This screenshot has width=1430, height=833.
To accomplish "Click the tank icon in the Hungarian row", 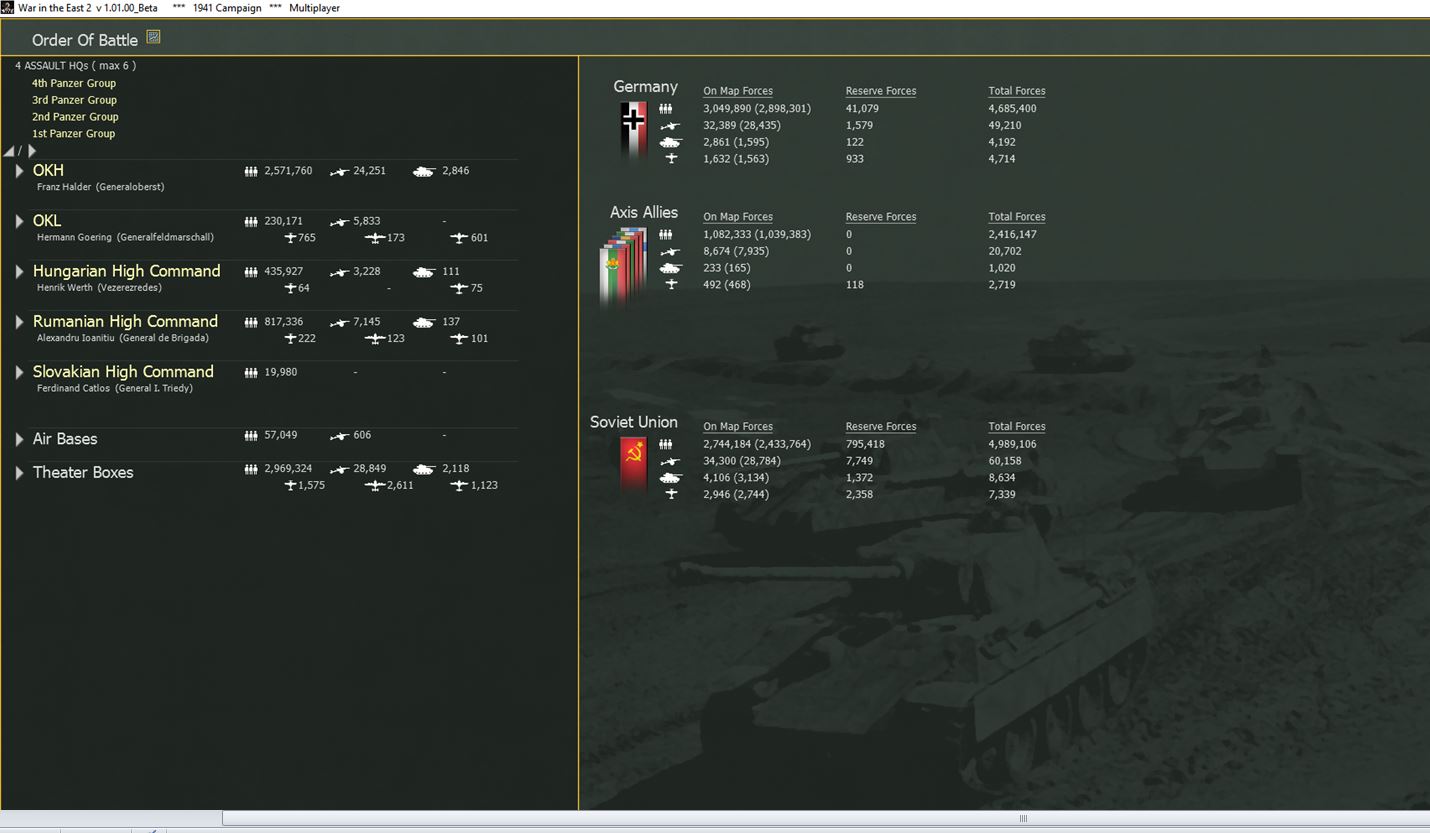I will coord(424,272).
